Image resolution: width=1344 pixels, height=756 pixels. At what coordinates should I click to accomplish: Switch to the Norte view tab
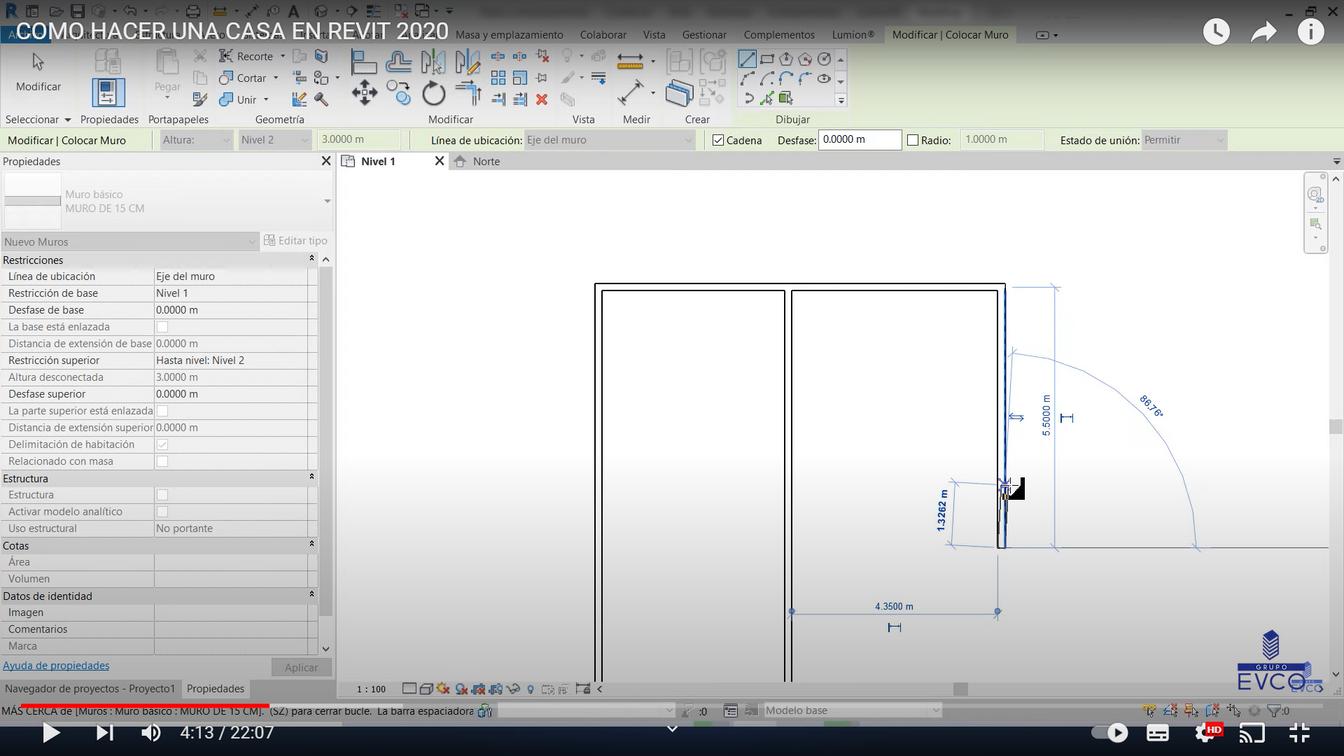tap(486, 161)
